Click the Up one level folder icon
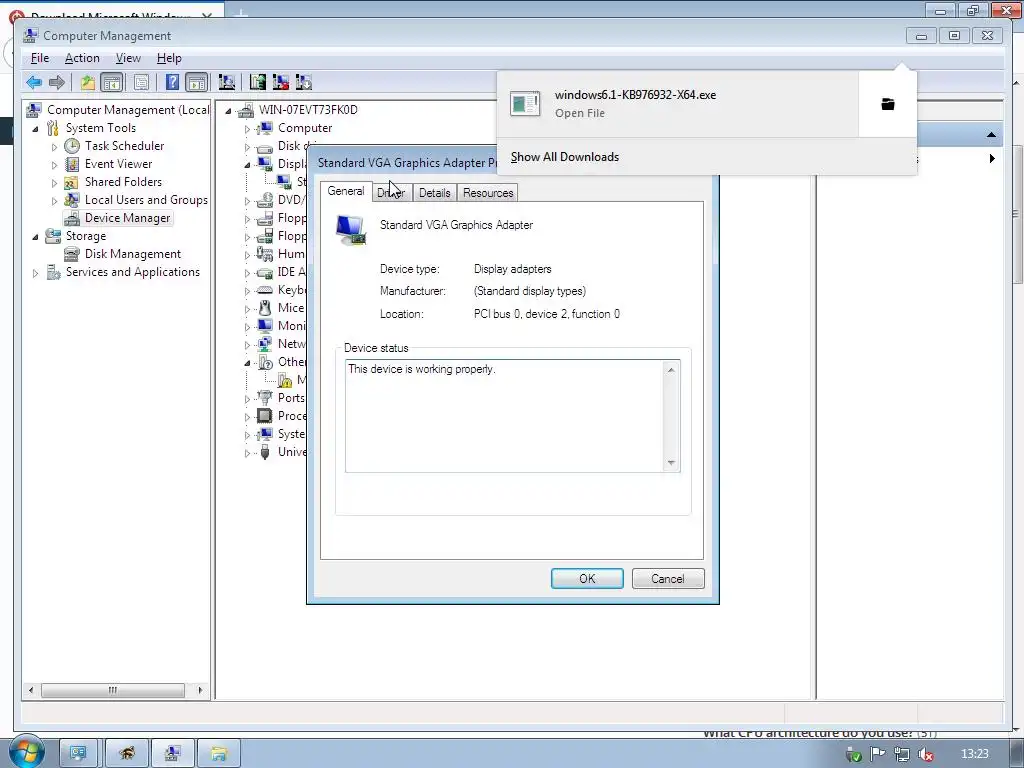Viewport: 1024px width, 768px height. (x=88, y=82)
